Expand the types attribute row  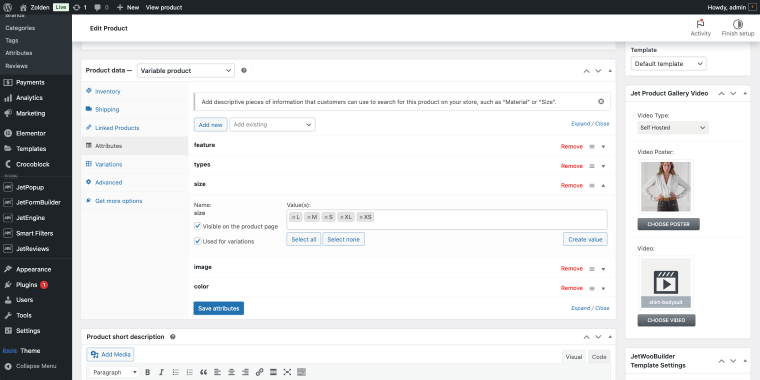[x=603, y=166]
